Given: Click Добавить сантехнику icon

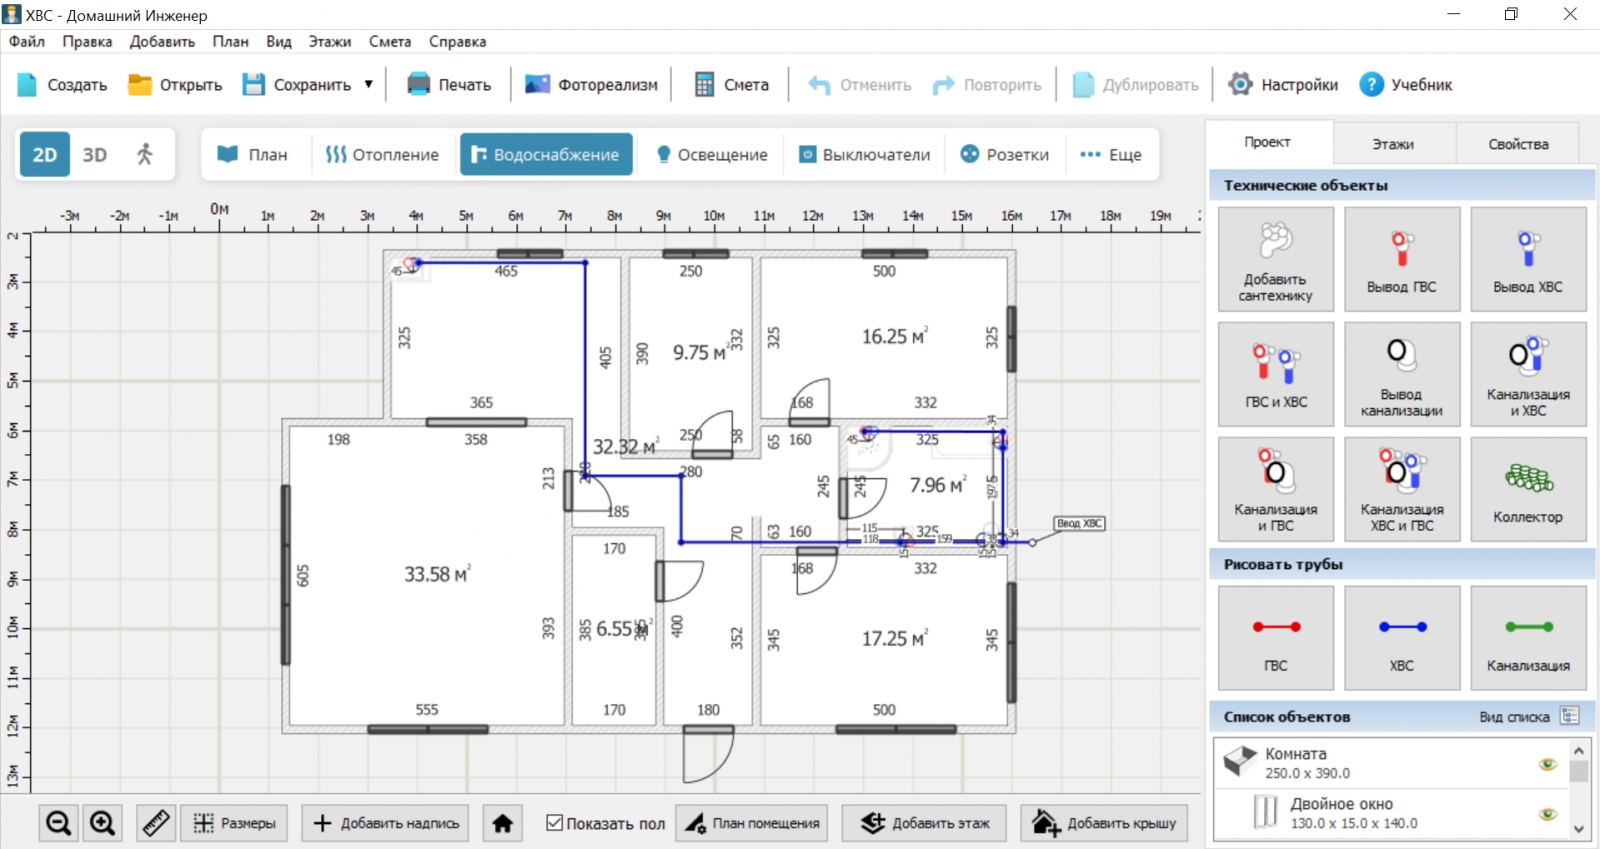Looking at the screenshot, I should [x=1275, y=259].
